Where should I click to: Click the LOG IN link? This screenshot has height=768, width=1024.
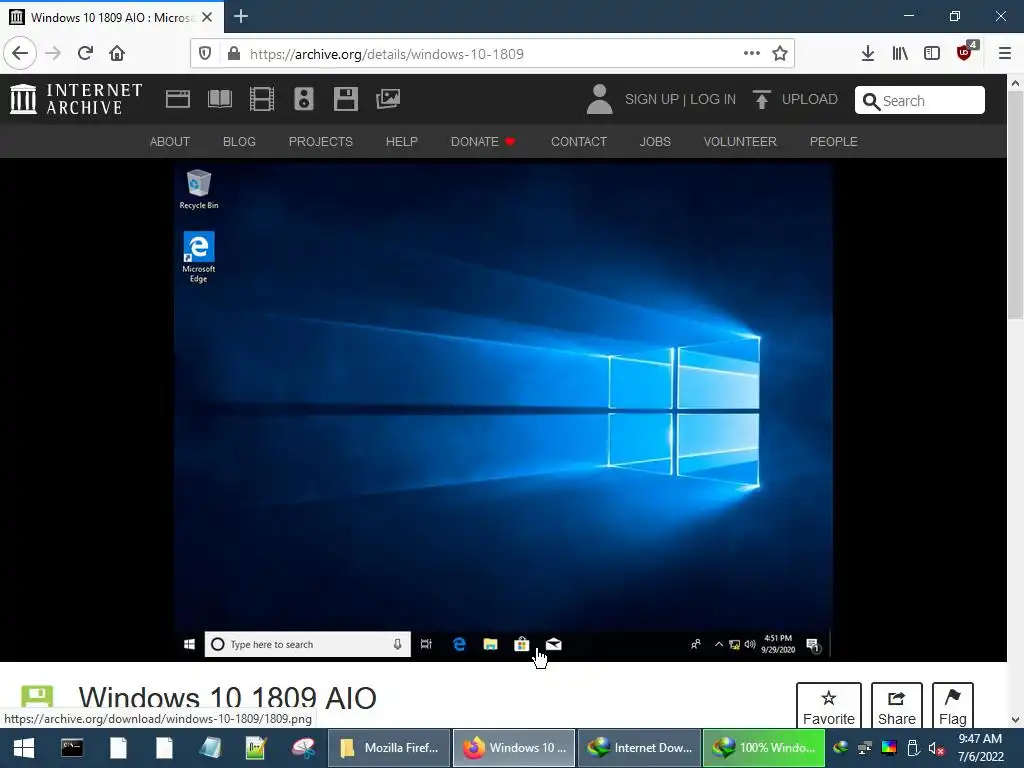[x=713, y=99]
